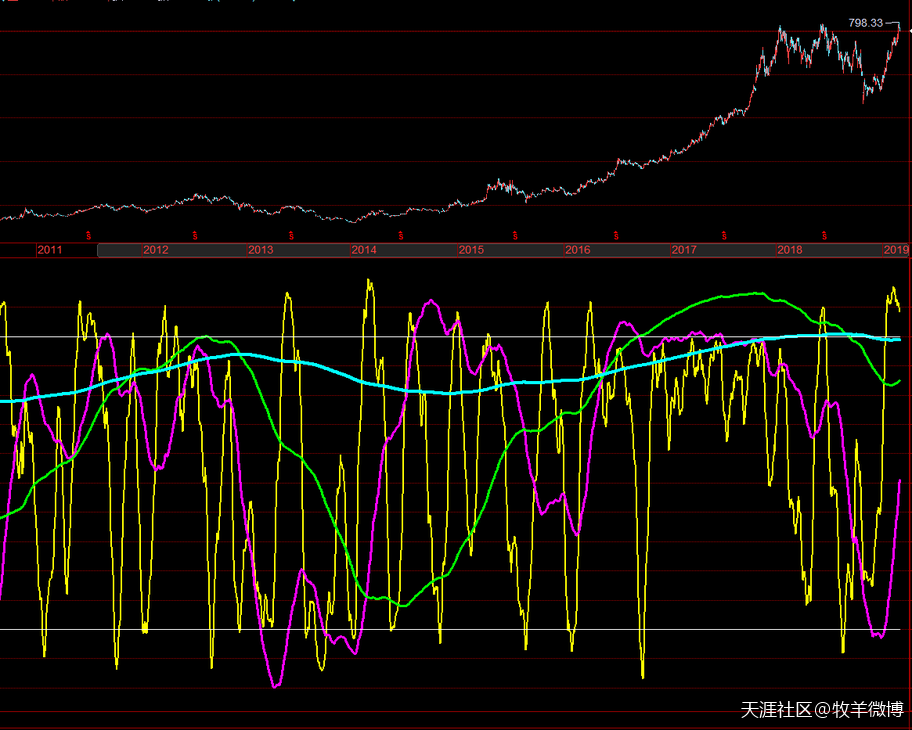Viewport: 912px width, 730px height.
Task: Click the 2011 year label on timeline
Action: pos(51,250)
